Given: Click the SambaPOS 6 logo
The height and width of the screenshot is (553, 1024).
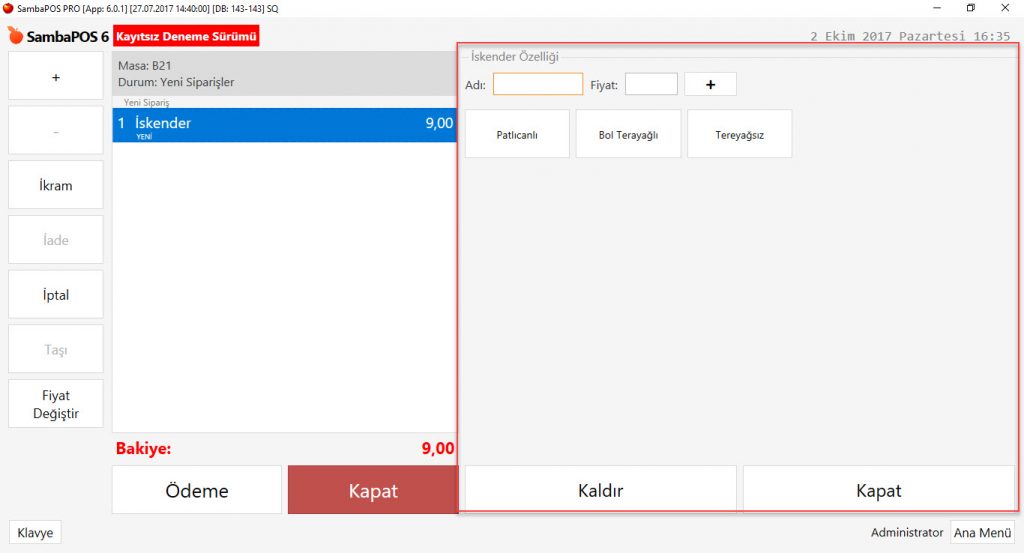Looking at the screenshot, I should 58,36.
